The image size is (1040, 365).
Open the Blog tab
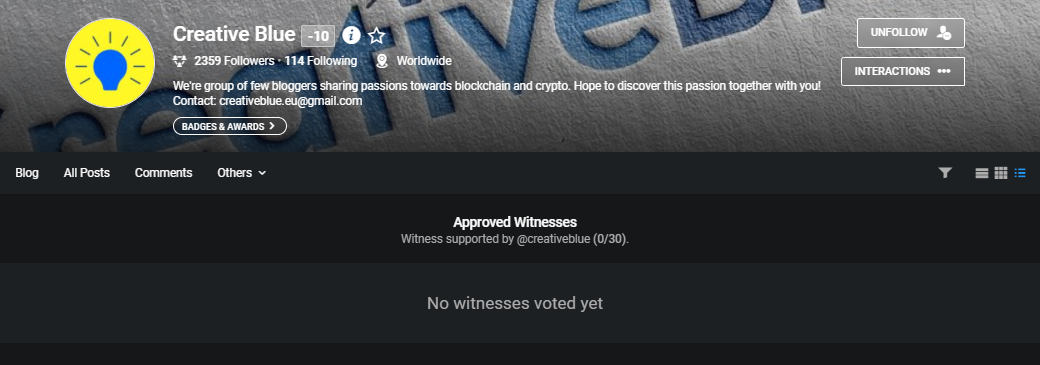[27, 173]
